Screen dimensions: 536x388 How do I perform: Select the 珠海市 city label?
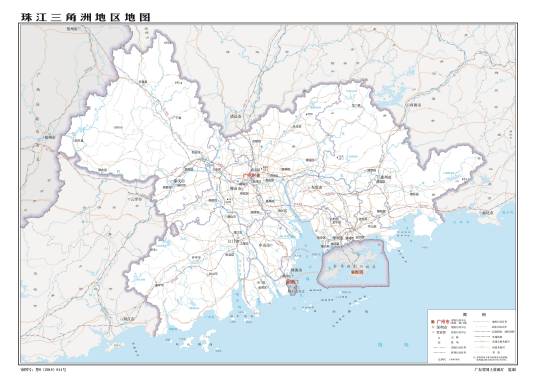pos(297,270)
